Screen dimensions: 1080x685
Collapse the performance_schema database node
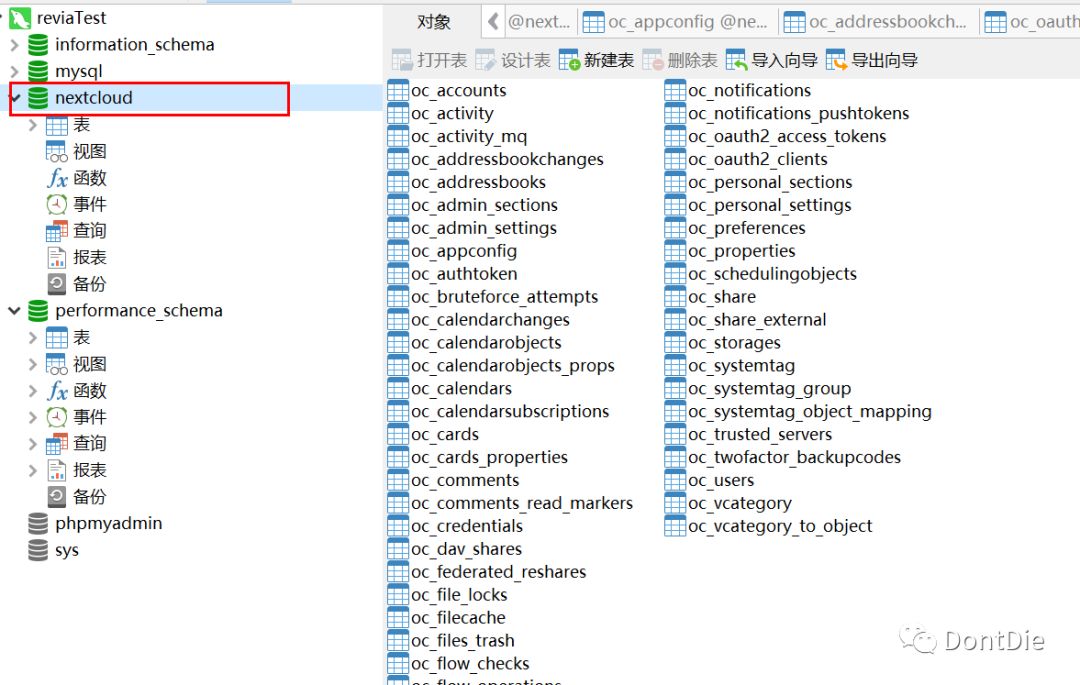tap(14, 310)
